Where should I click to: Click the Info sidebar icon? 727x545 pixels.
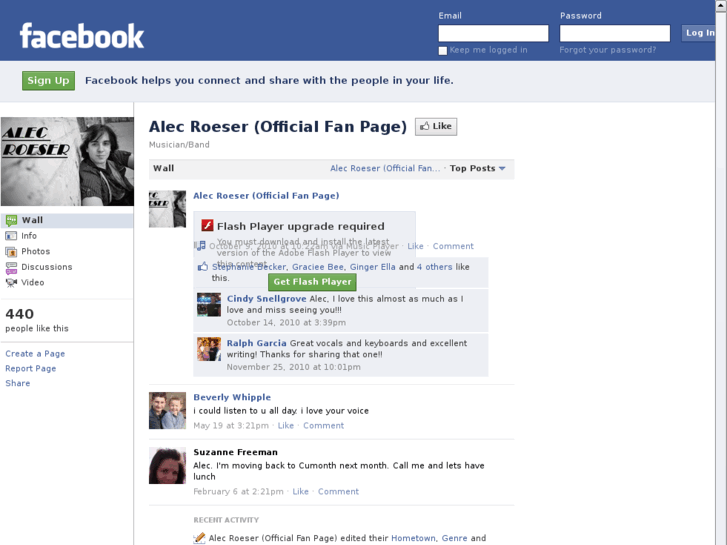click(x=11, y=236)
